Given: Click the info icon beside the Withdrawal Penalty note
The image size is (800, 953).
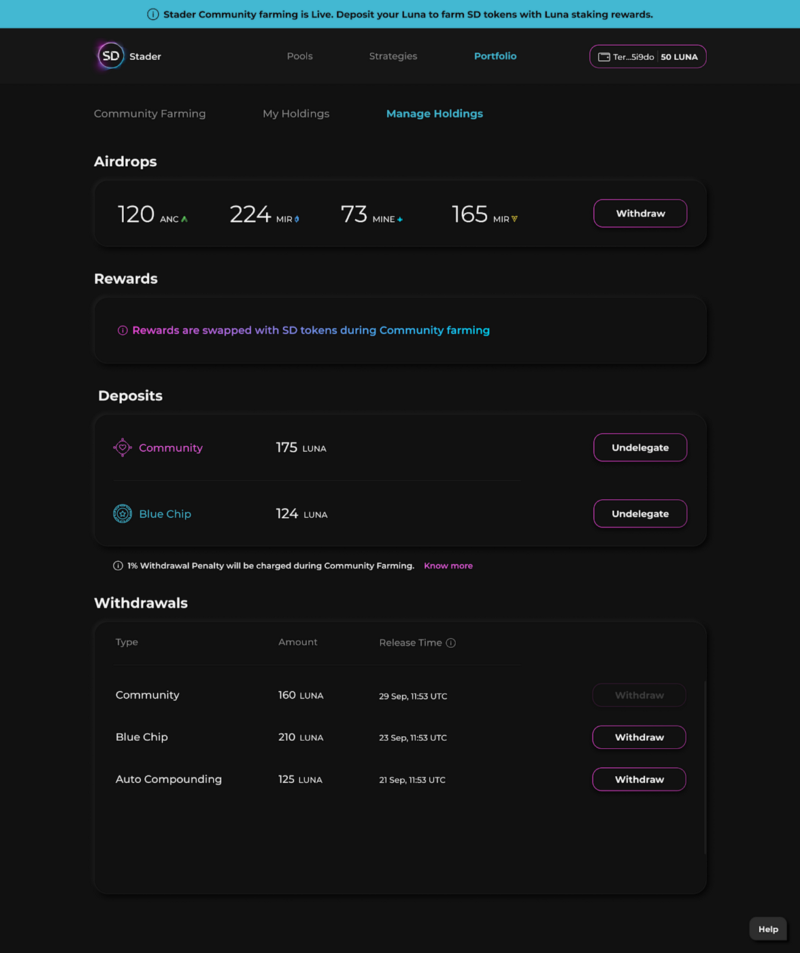Looking at the screenshot, I should 118,566.
